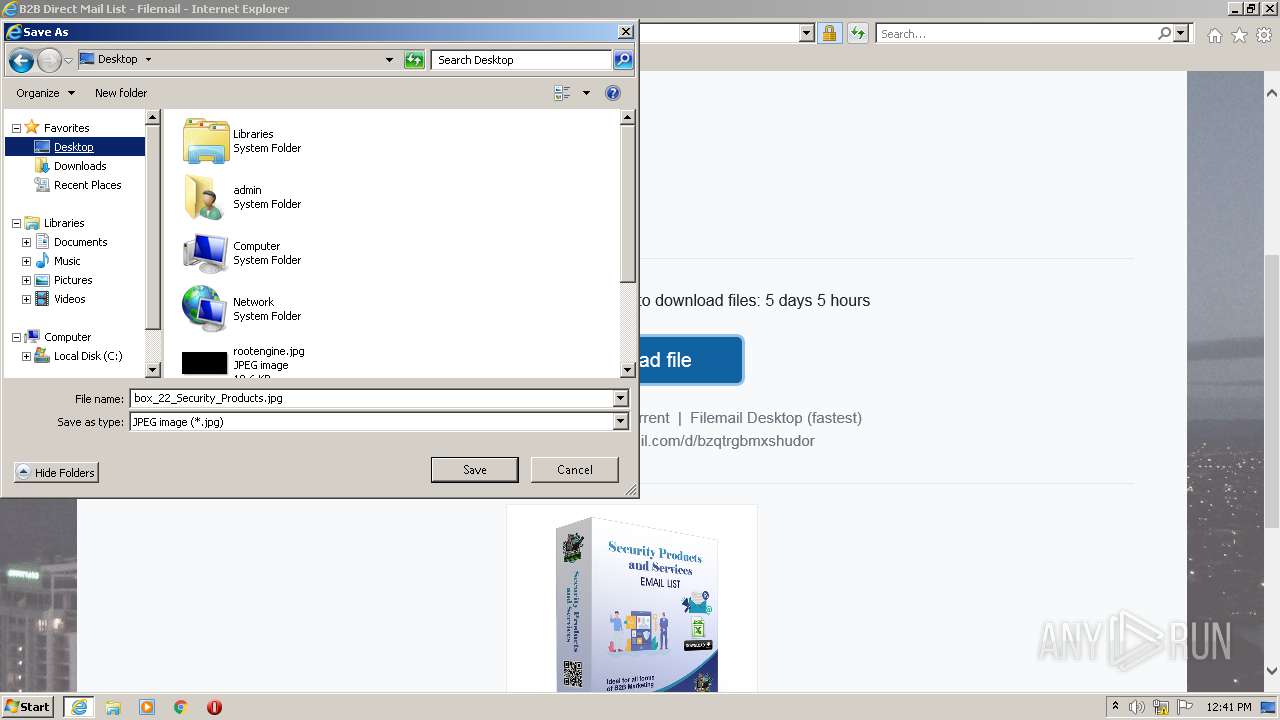This screenshot has width=1280, height=720.
Task: Open media player taskbar icon
Action: (x=147, y=707)
